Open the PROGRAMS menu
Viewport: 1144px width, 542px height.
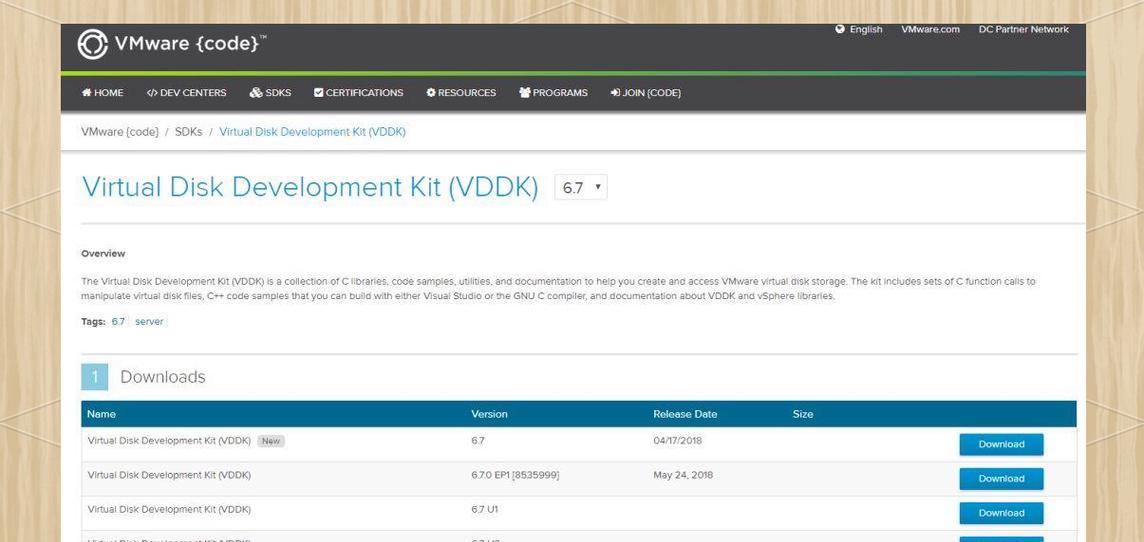[x=553, y=93]
